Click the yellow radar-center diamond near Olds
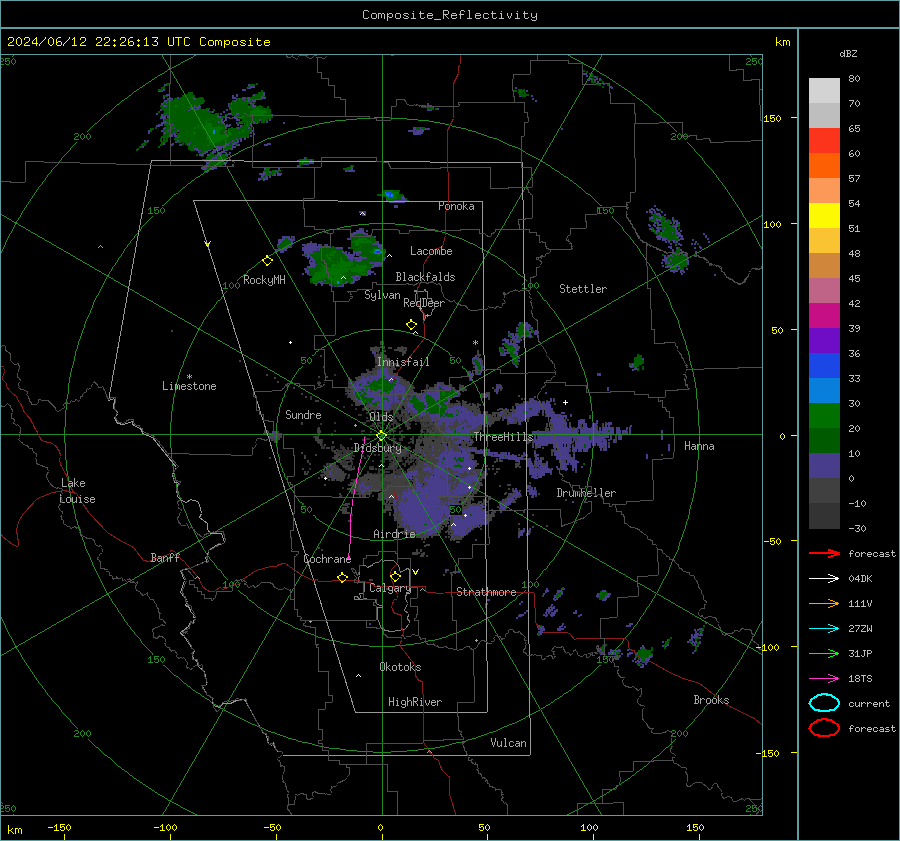The image size is (900, 841). (x=381, y=436)
